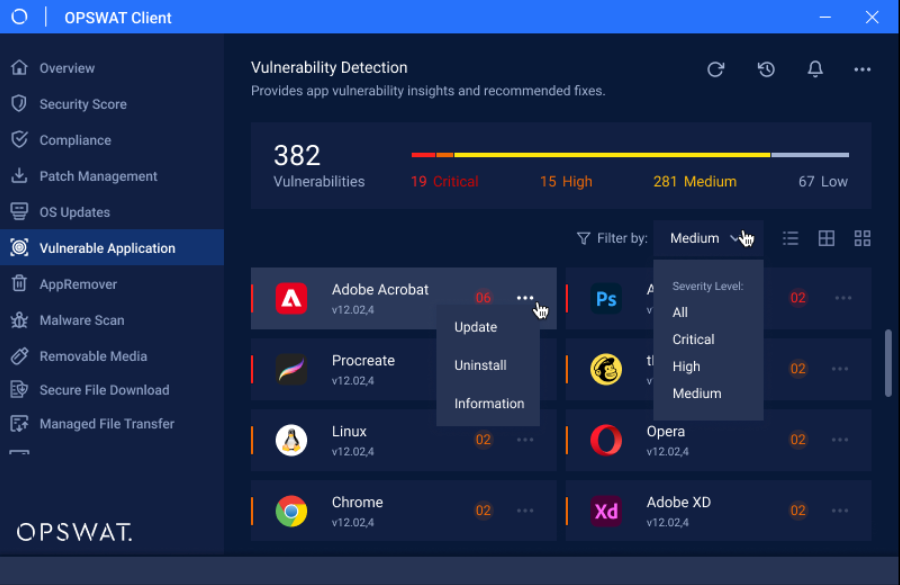Open the header more options ellipsis
The height and width of the screenshot is (585, 900).
862,69
